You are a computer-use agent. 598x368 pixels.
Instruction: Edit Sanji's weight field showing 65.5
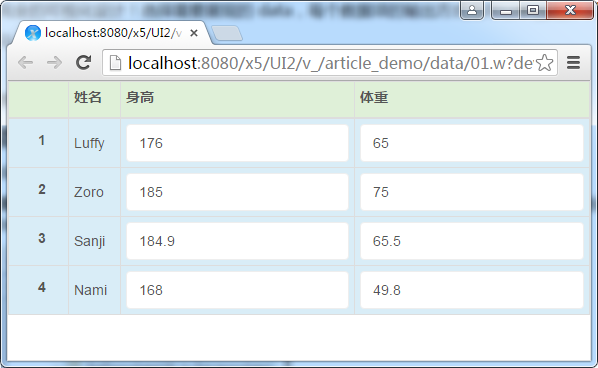472,241
